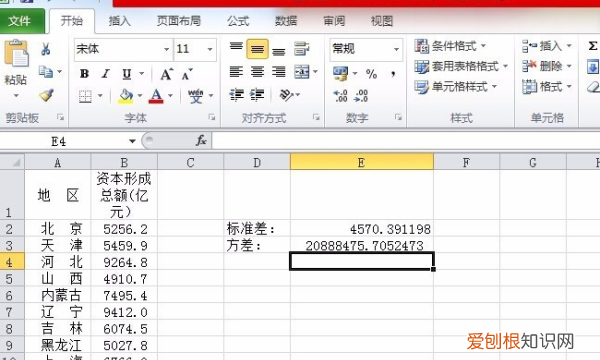Select the row 4 header
Screen dimensions: 600x360
pyautogui.click(x=12, y=262)
